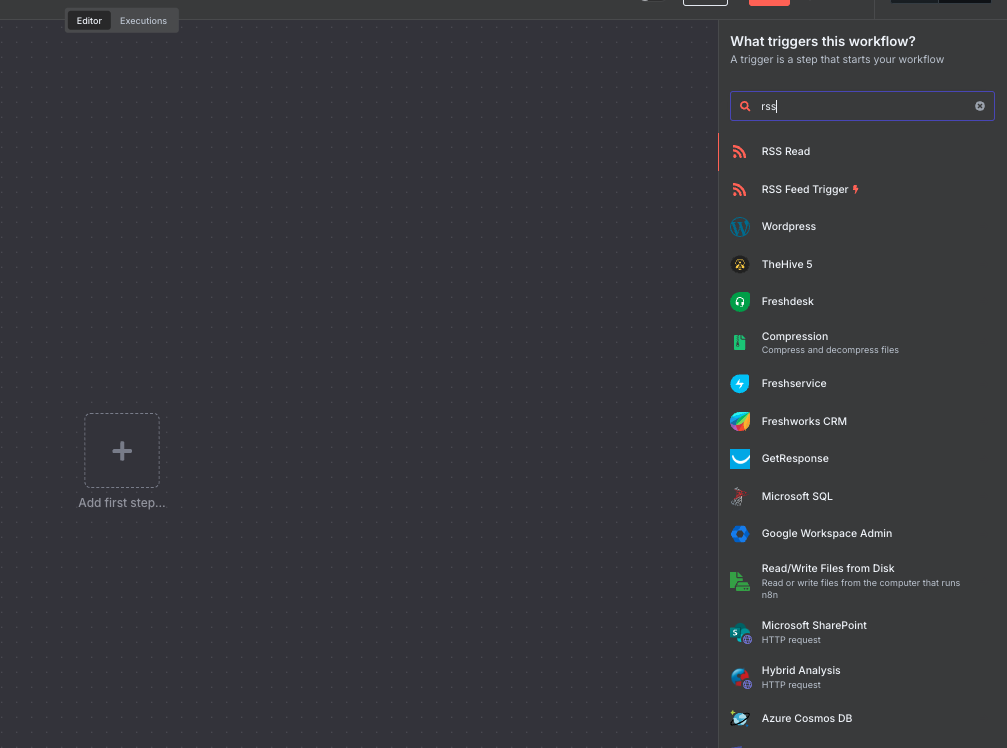Choose the TheHive 5 label
This screenshot has height=748, width=1007.
click(x=787, y=265)
